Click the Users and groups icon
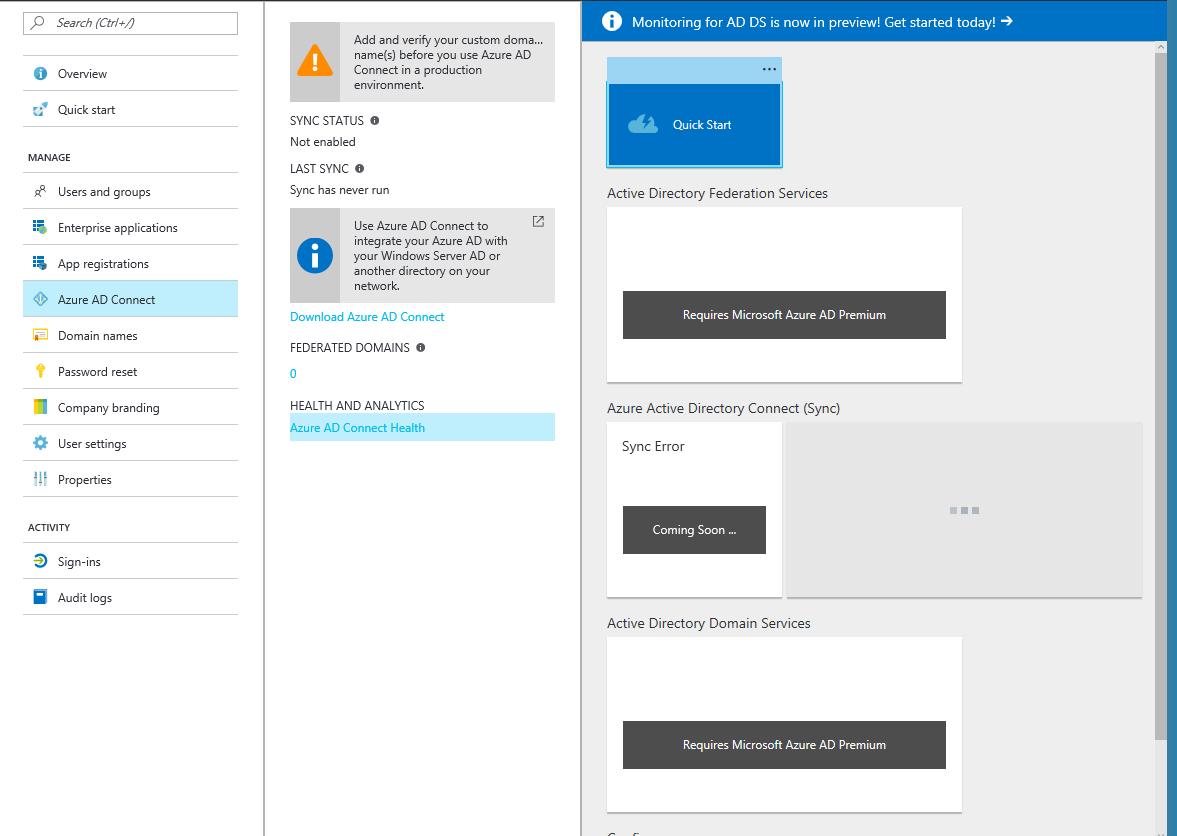Image resolution: width=1177 pixels, height=836 pixels. coord(40,192)
